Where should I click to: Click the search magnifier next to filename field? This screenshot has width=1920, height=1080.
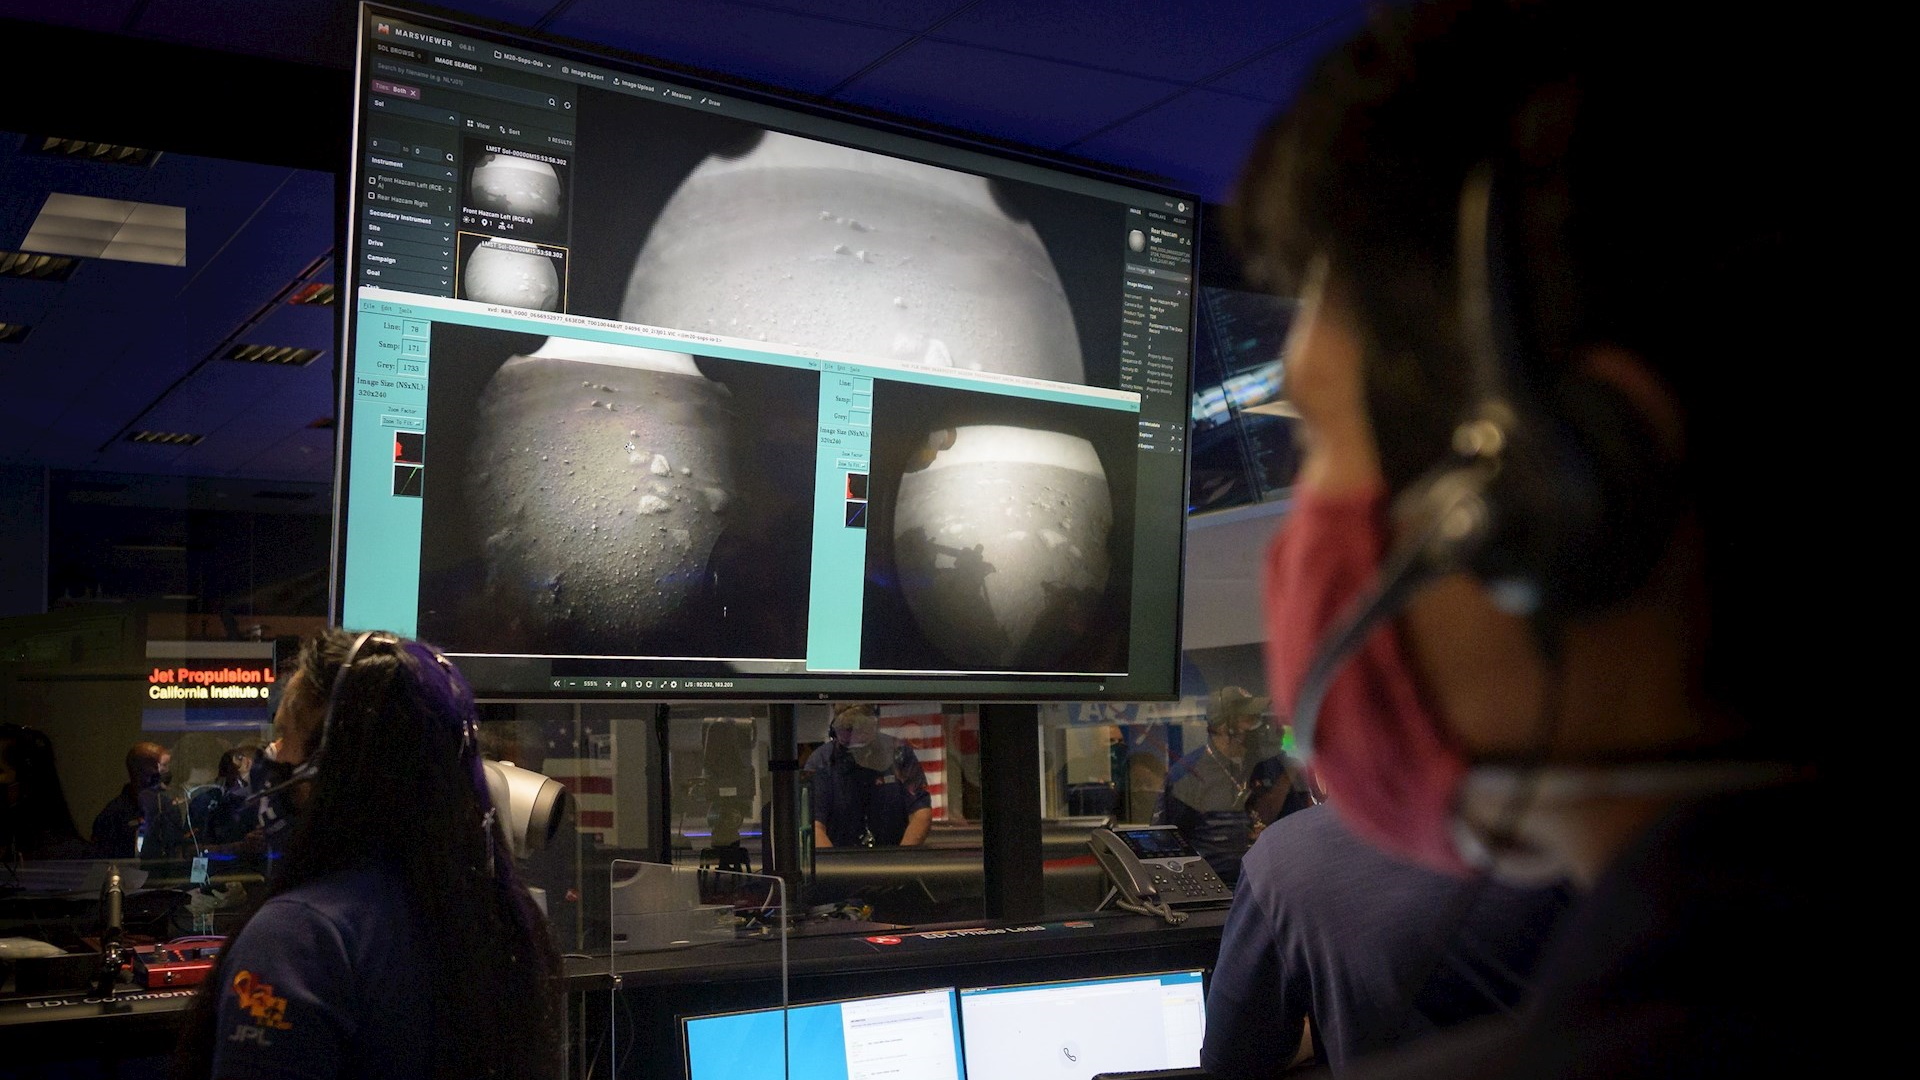pyautogui.click(x=552, y=102)
